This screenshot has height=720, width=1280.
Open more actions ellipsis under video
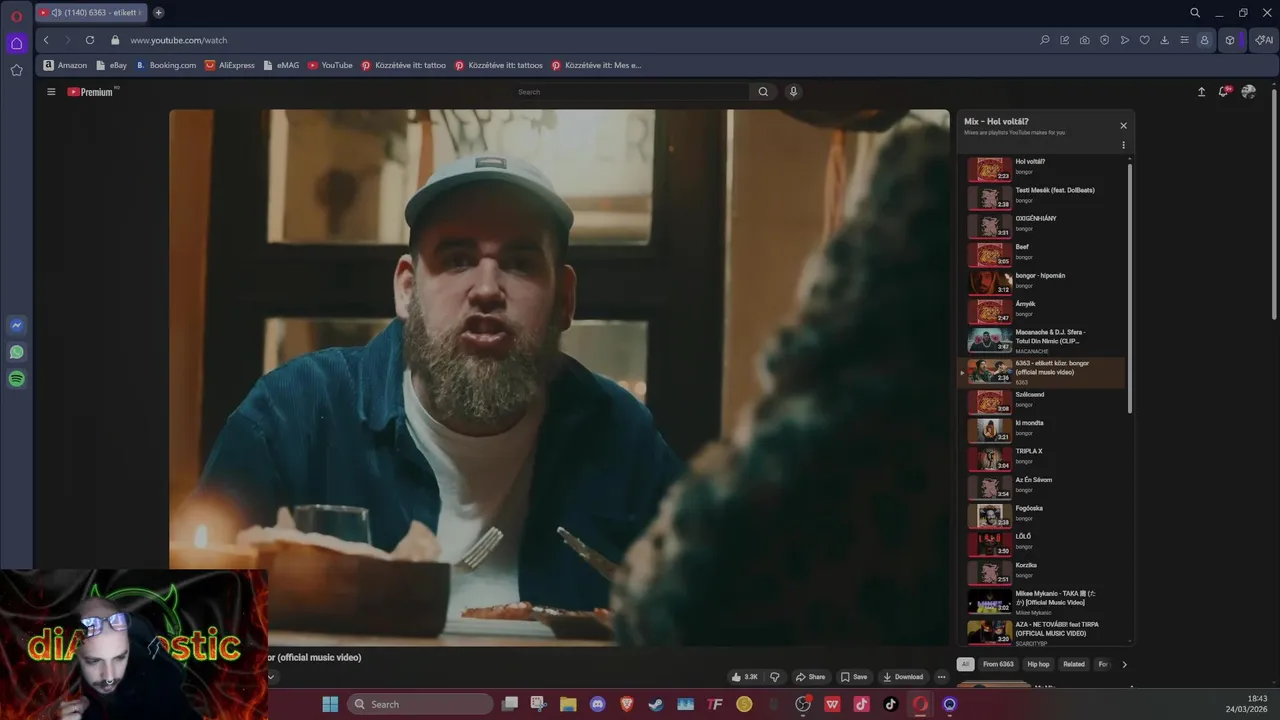(941, 677)
